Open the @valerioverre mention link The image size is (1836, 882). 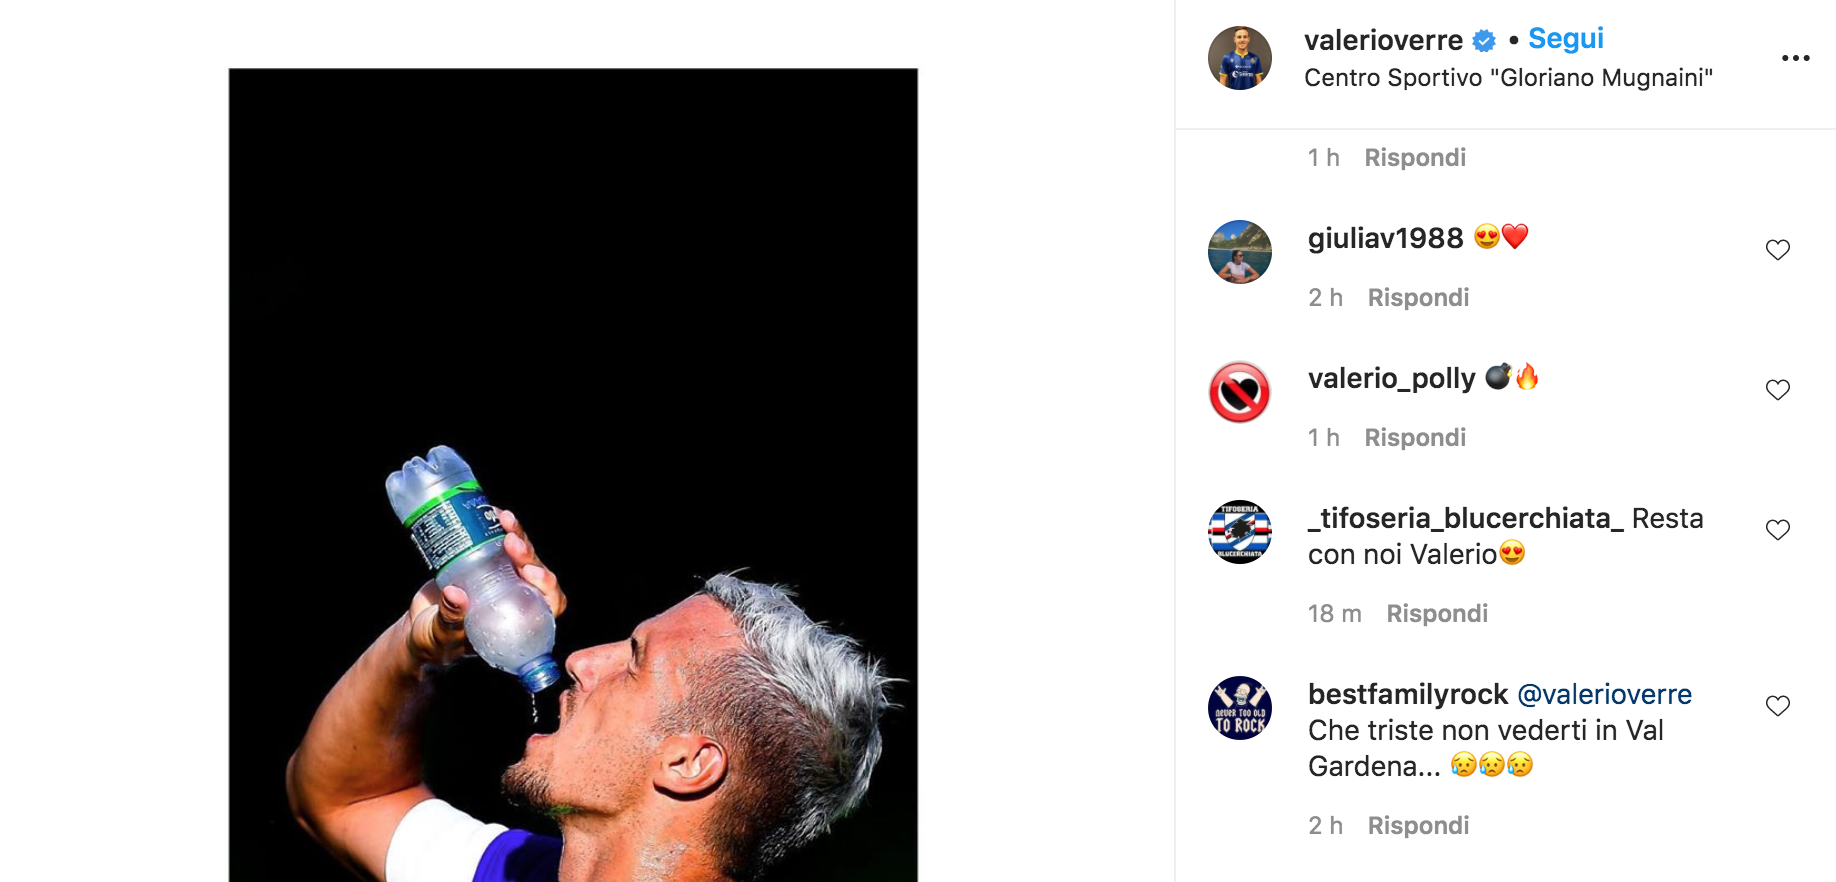point(1604,694)
